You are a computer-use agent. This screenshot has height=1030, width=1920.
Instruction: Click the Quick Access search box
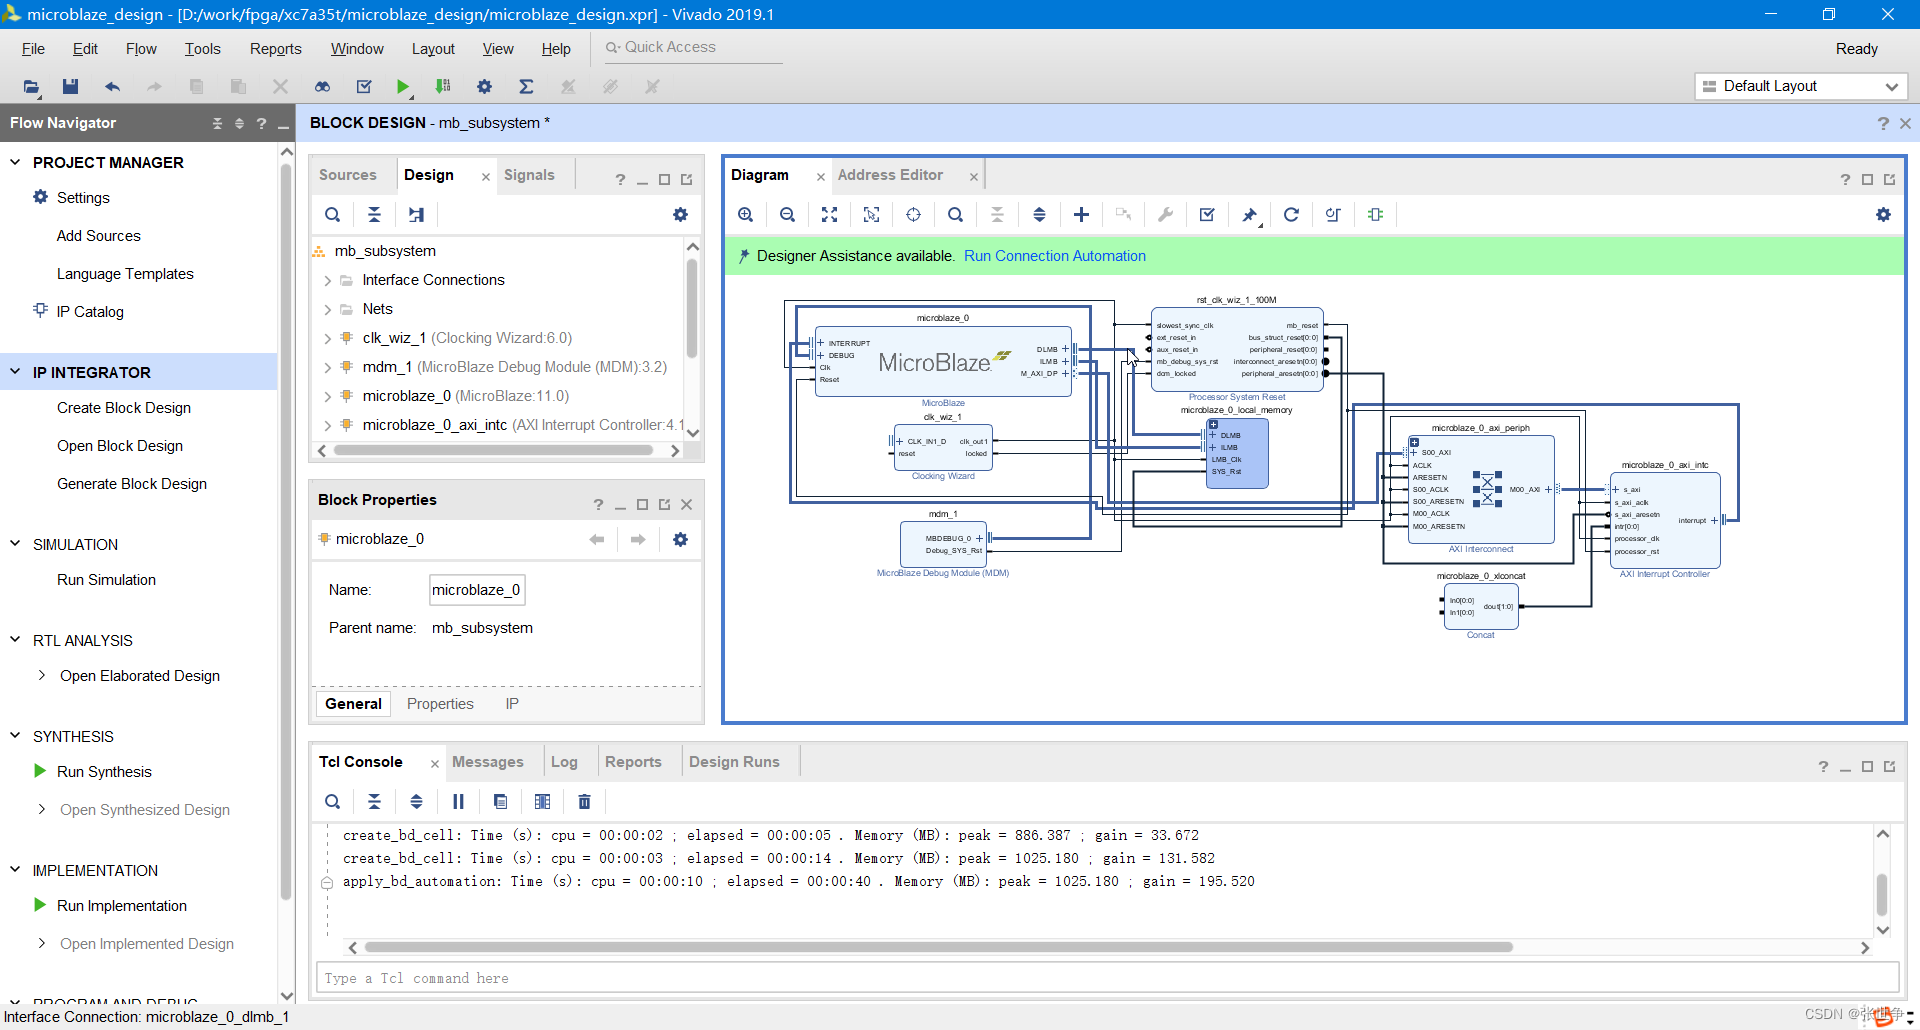click(x=694, y=47)
